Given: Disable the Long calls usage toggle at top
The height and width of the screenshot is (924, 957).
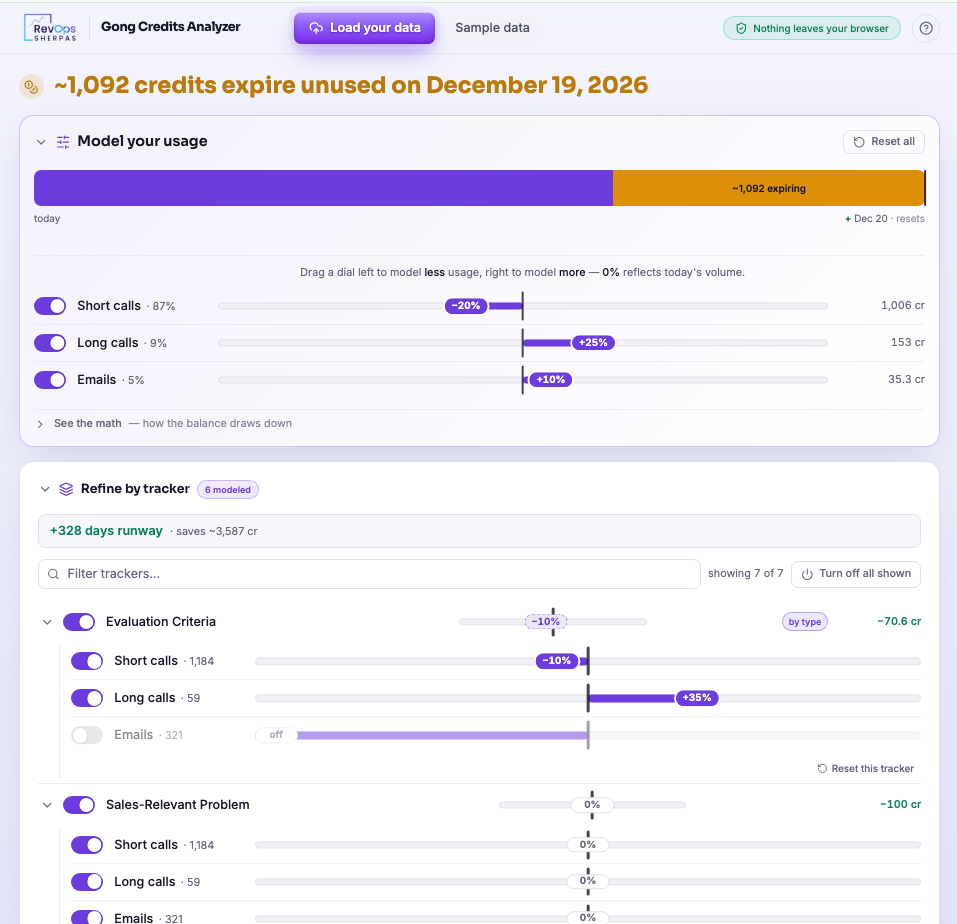Looking at the screenshot, I should pos(50,343).
